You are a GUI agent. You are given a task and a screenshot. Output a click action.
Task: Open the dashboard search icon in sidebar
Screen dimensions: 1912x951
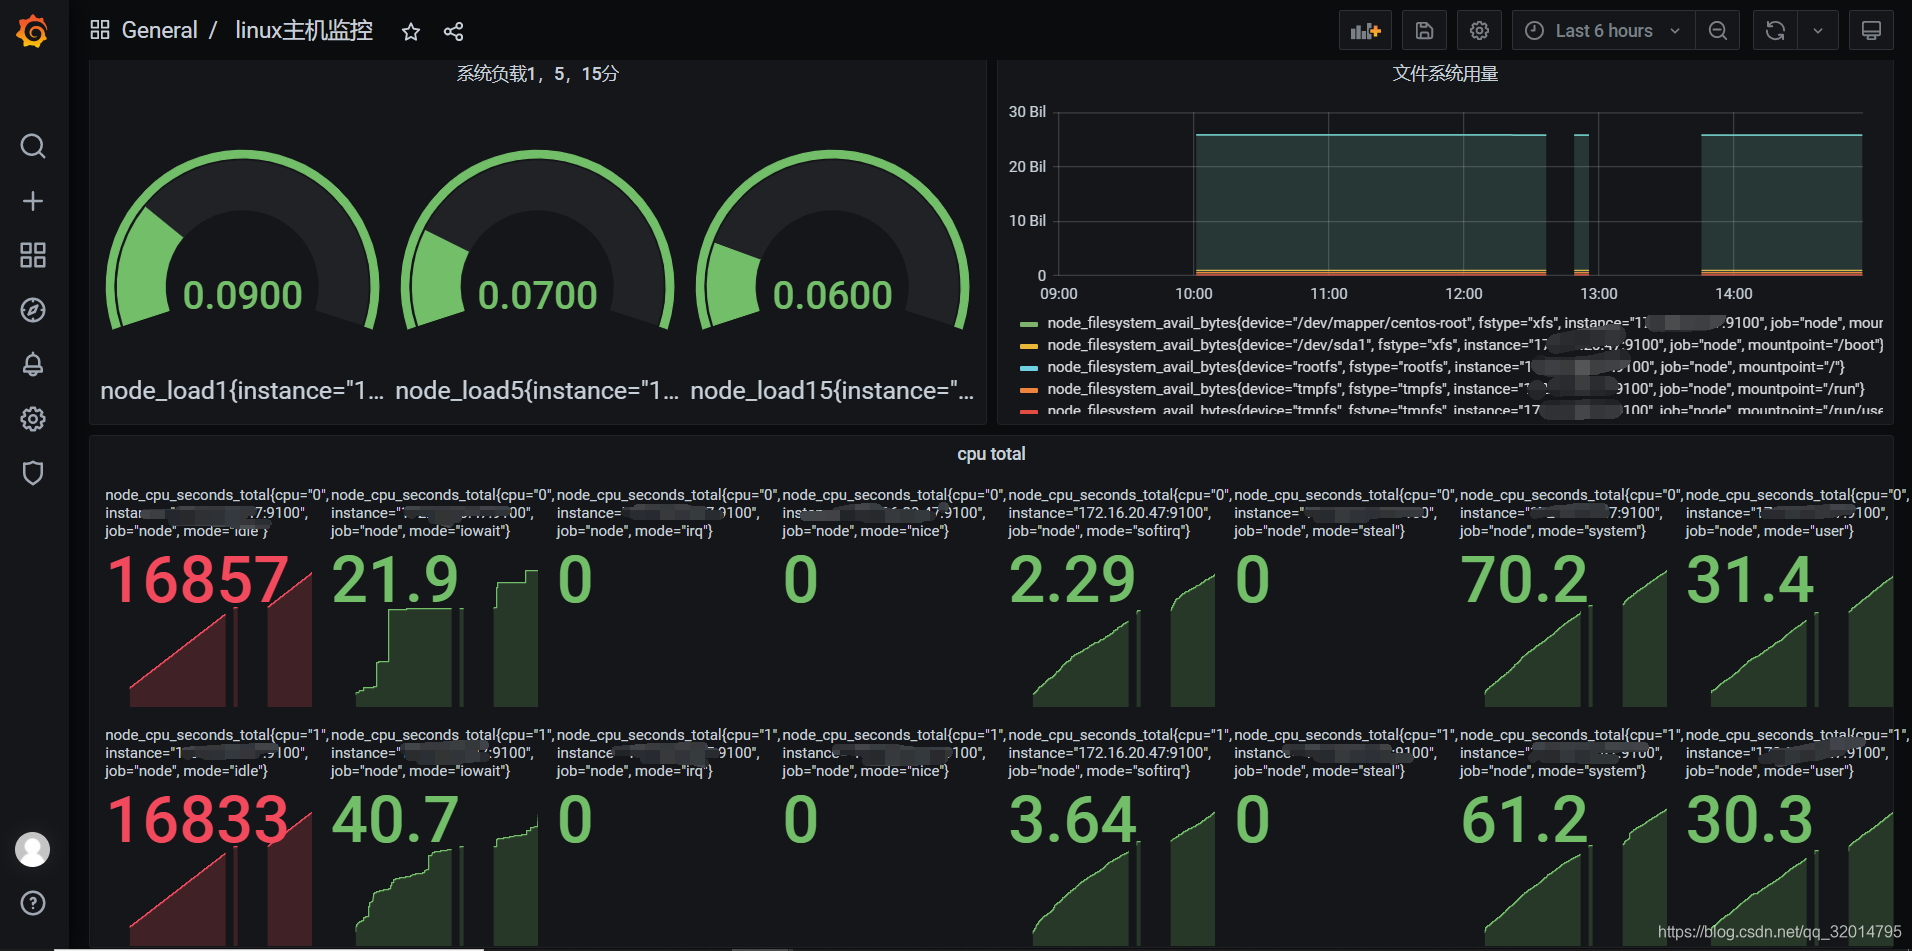(x=33, y=146)
